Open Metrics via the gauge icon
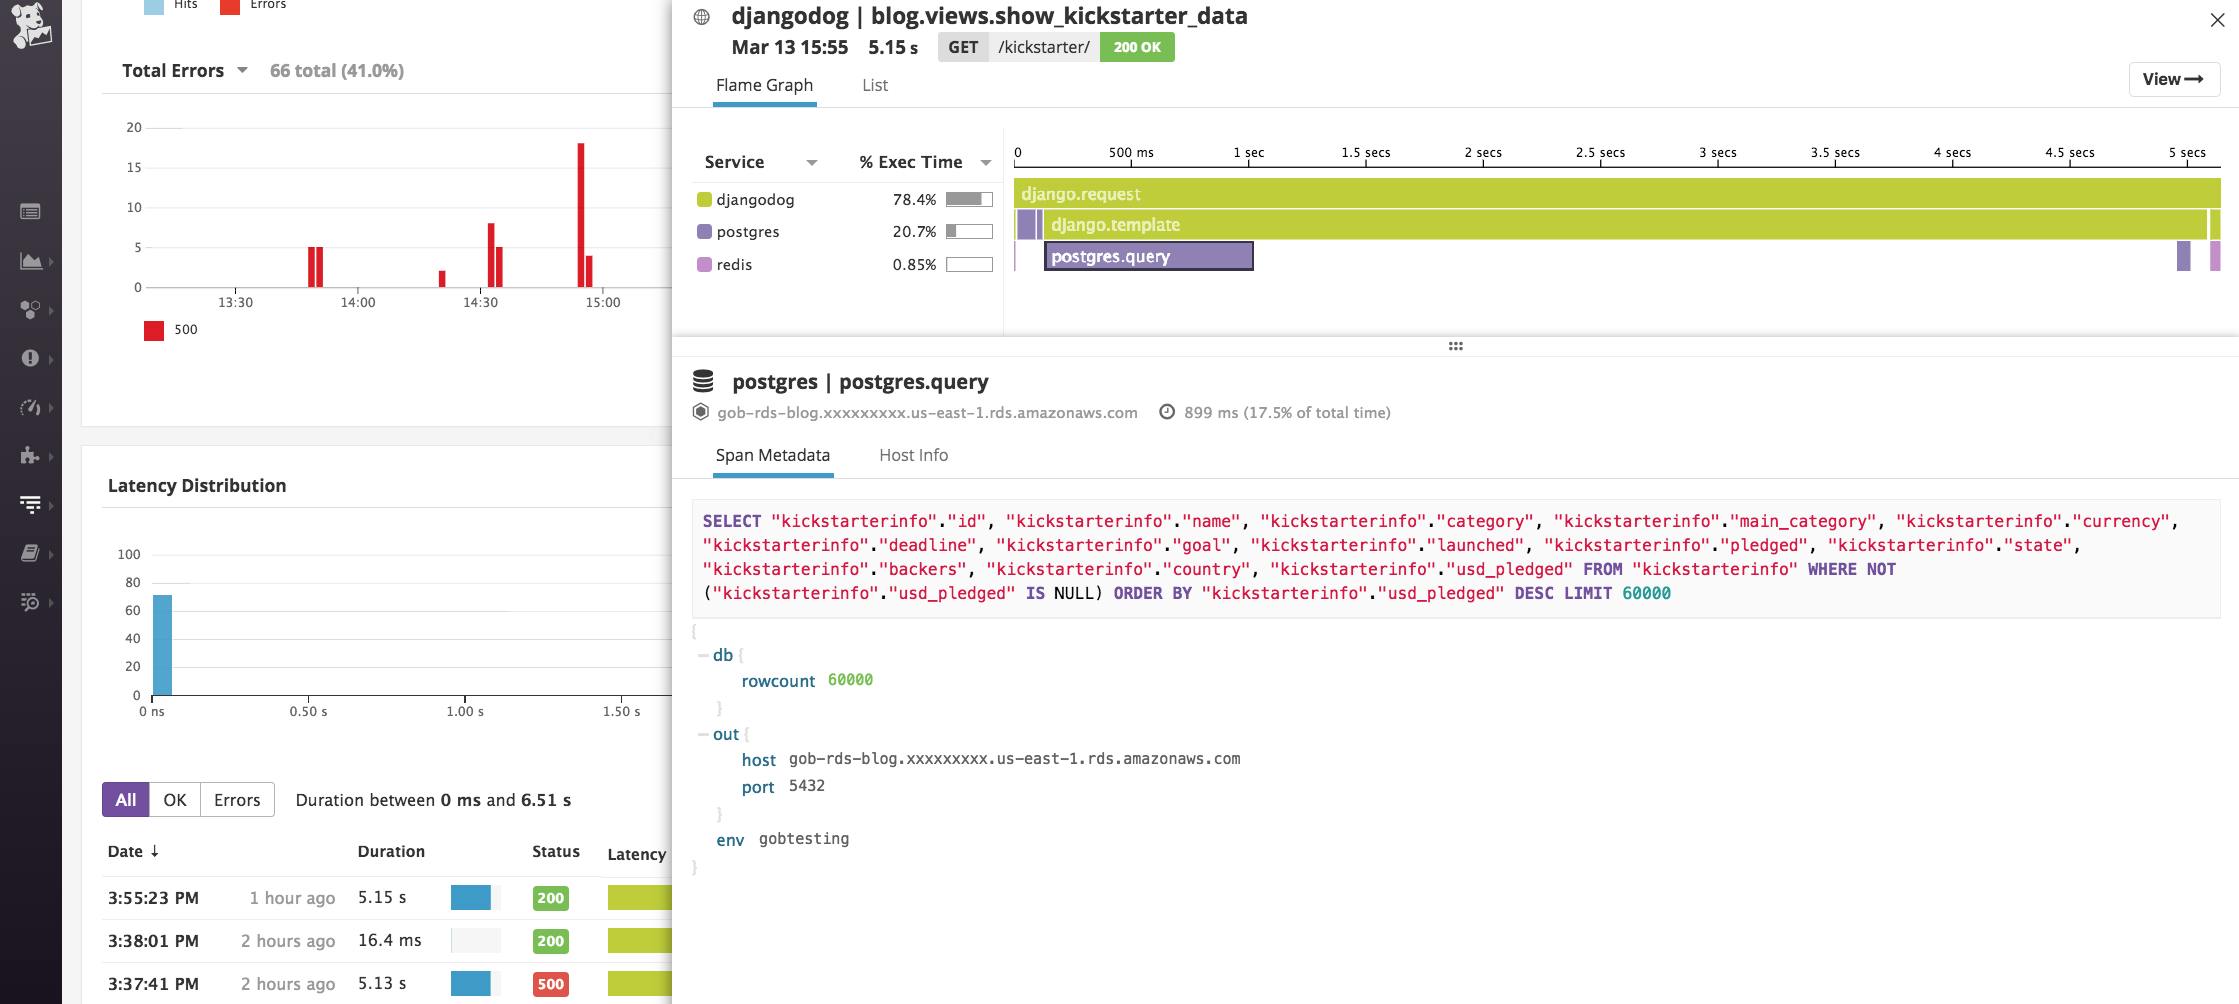This screenshot has width=2239, height=1004. tap(31, 406)
